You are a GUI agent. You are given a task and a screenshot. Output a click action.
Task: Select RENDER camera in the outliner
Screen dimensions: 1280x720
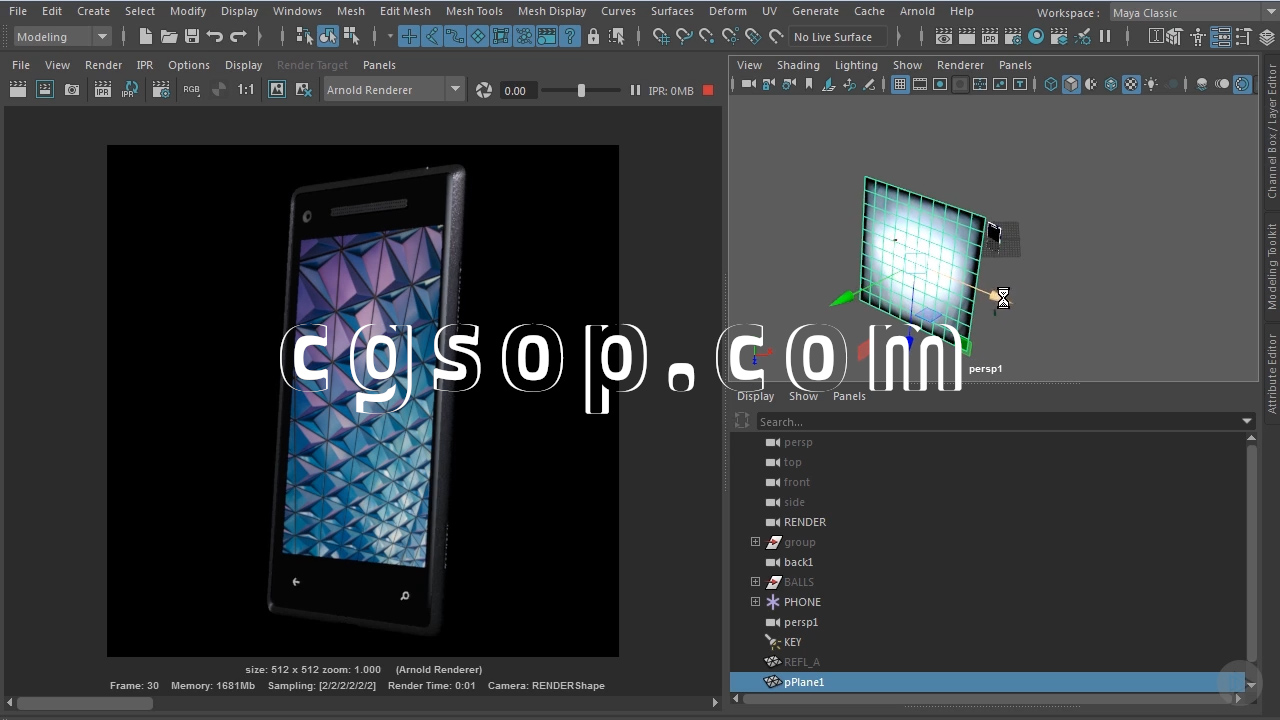coord(804,522)
